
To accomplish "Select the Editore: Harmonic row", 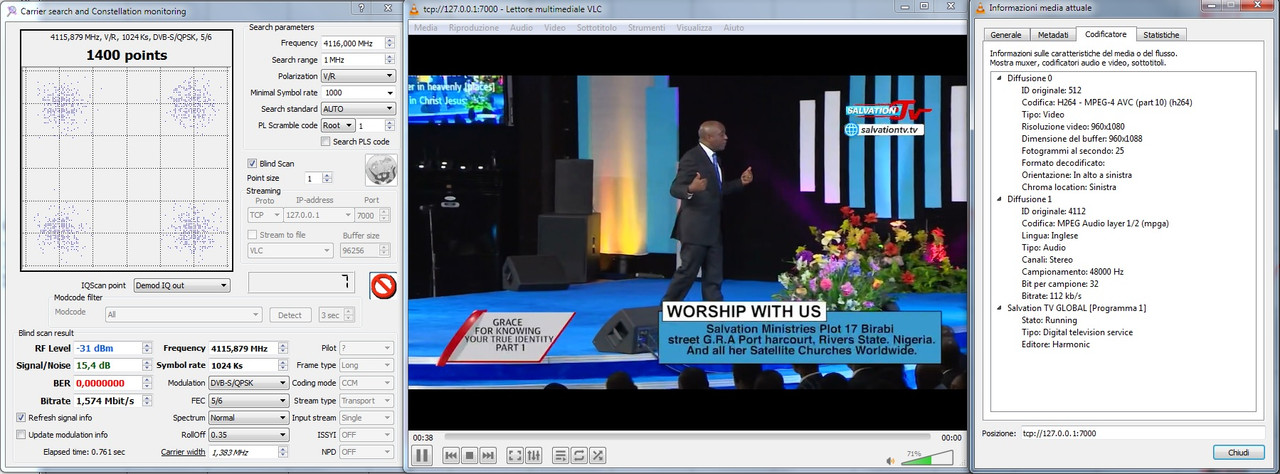I will pos(1055,344).
